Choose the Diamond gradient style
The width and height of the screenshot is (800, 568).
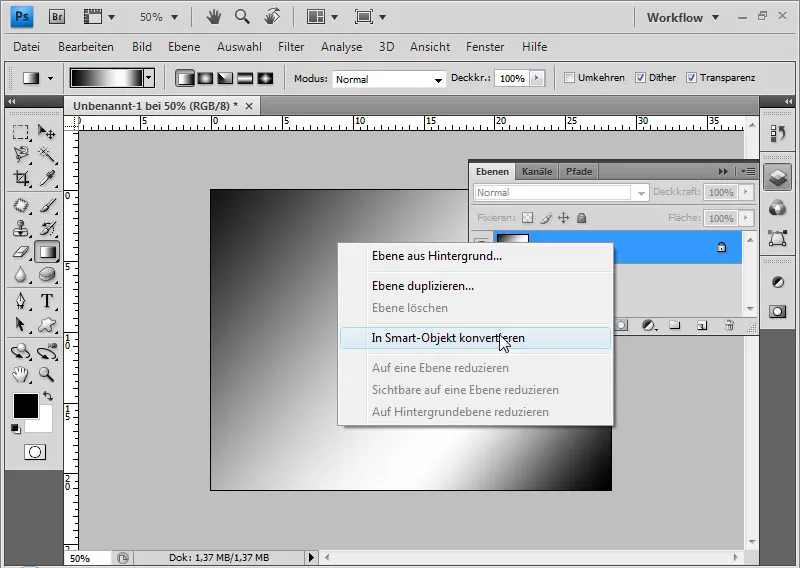[265, 78]
